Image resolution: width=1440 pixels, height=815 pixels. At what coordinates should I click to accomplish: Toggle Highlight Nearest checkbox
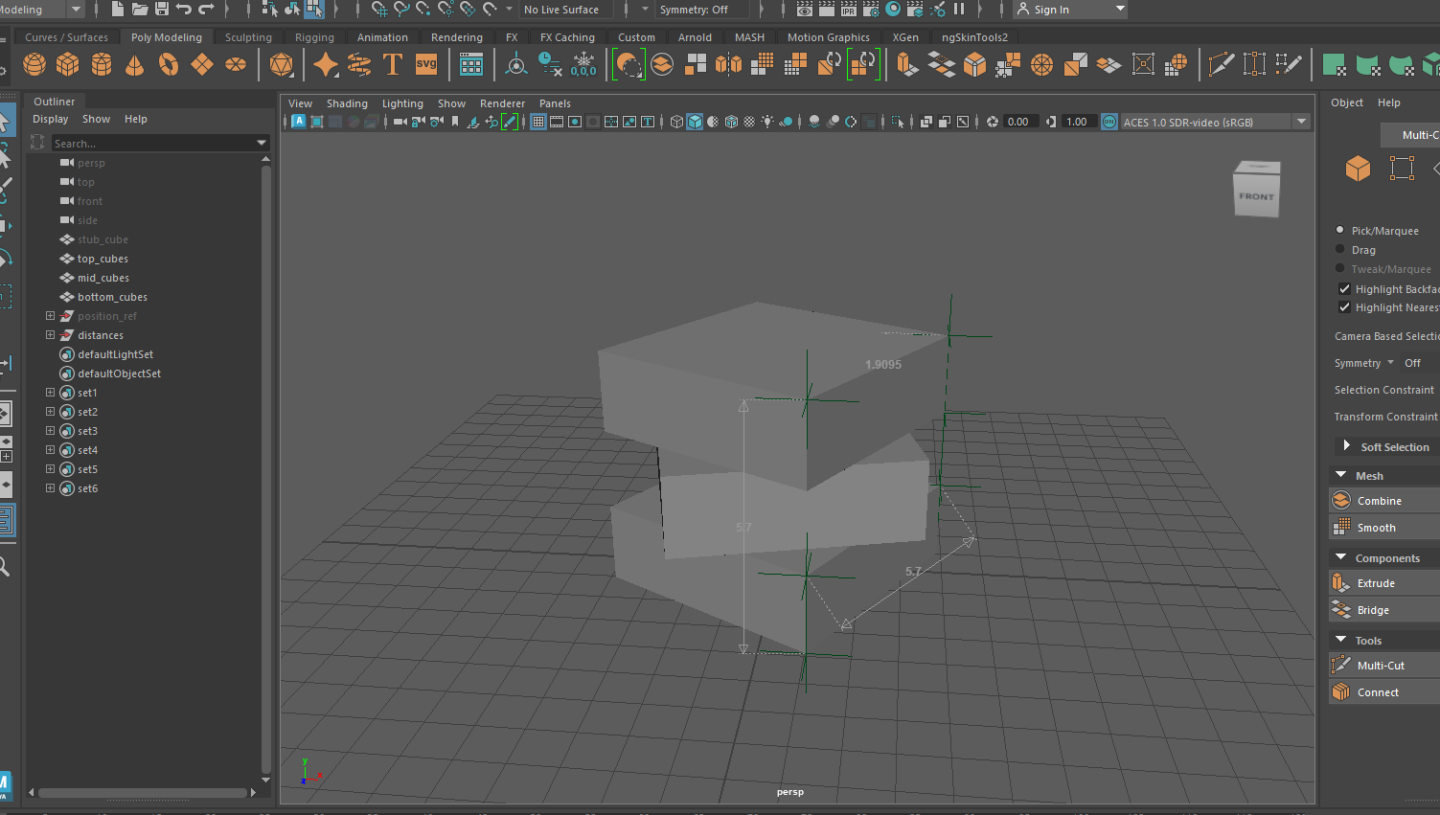(x=1344, y=308)
